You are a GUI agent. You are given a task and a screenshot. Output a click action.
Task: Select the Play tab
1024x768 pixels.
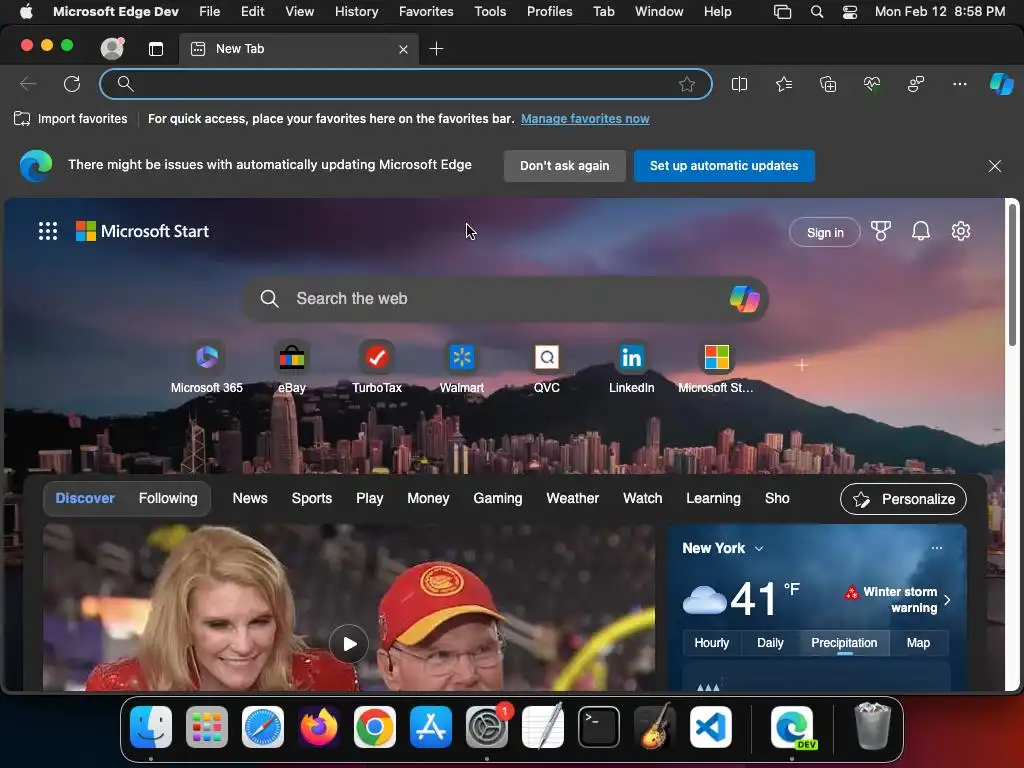point(370,498)
